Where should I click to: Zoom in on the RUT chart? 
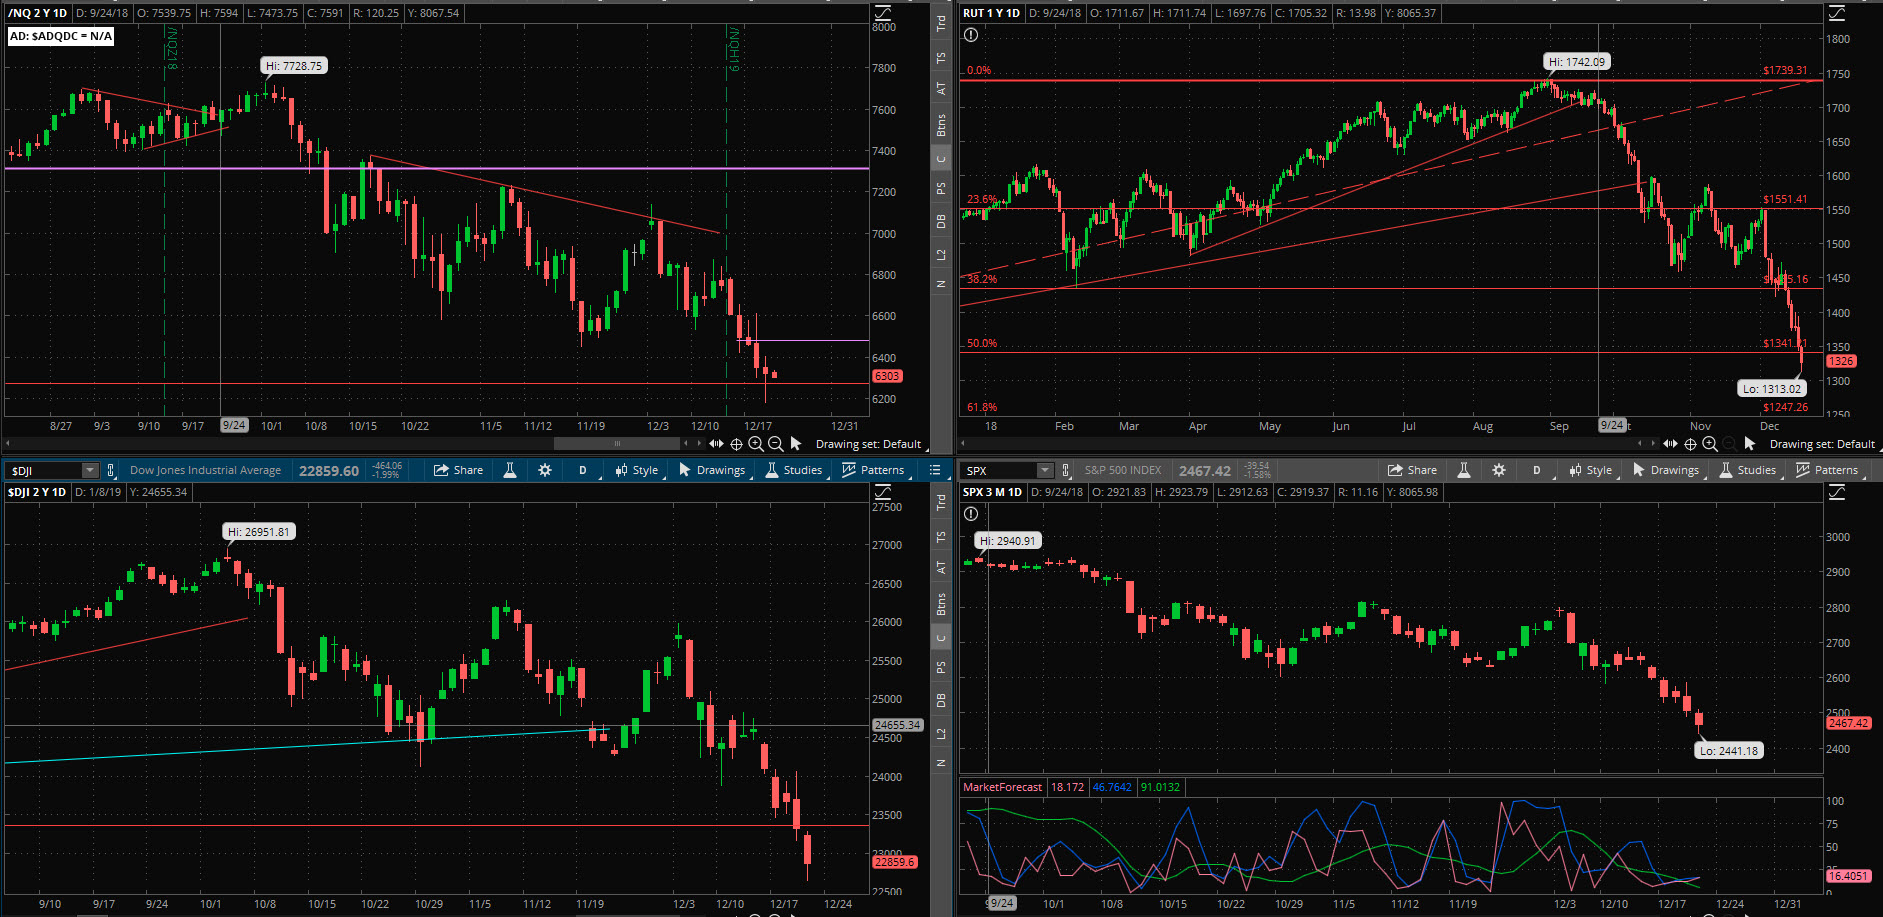(x=1710, y=443)
